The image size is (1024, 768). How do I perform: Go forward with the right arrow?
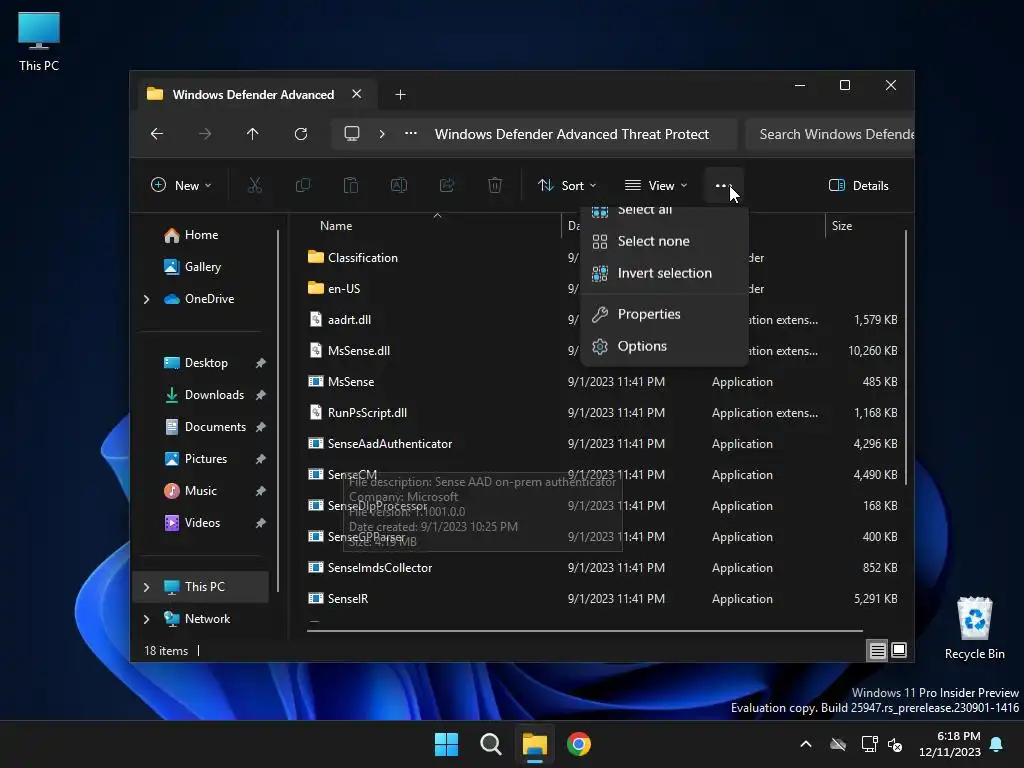coord(205,134)
